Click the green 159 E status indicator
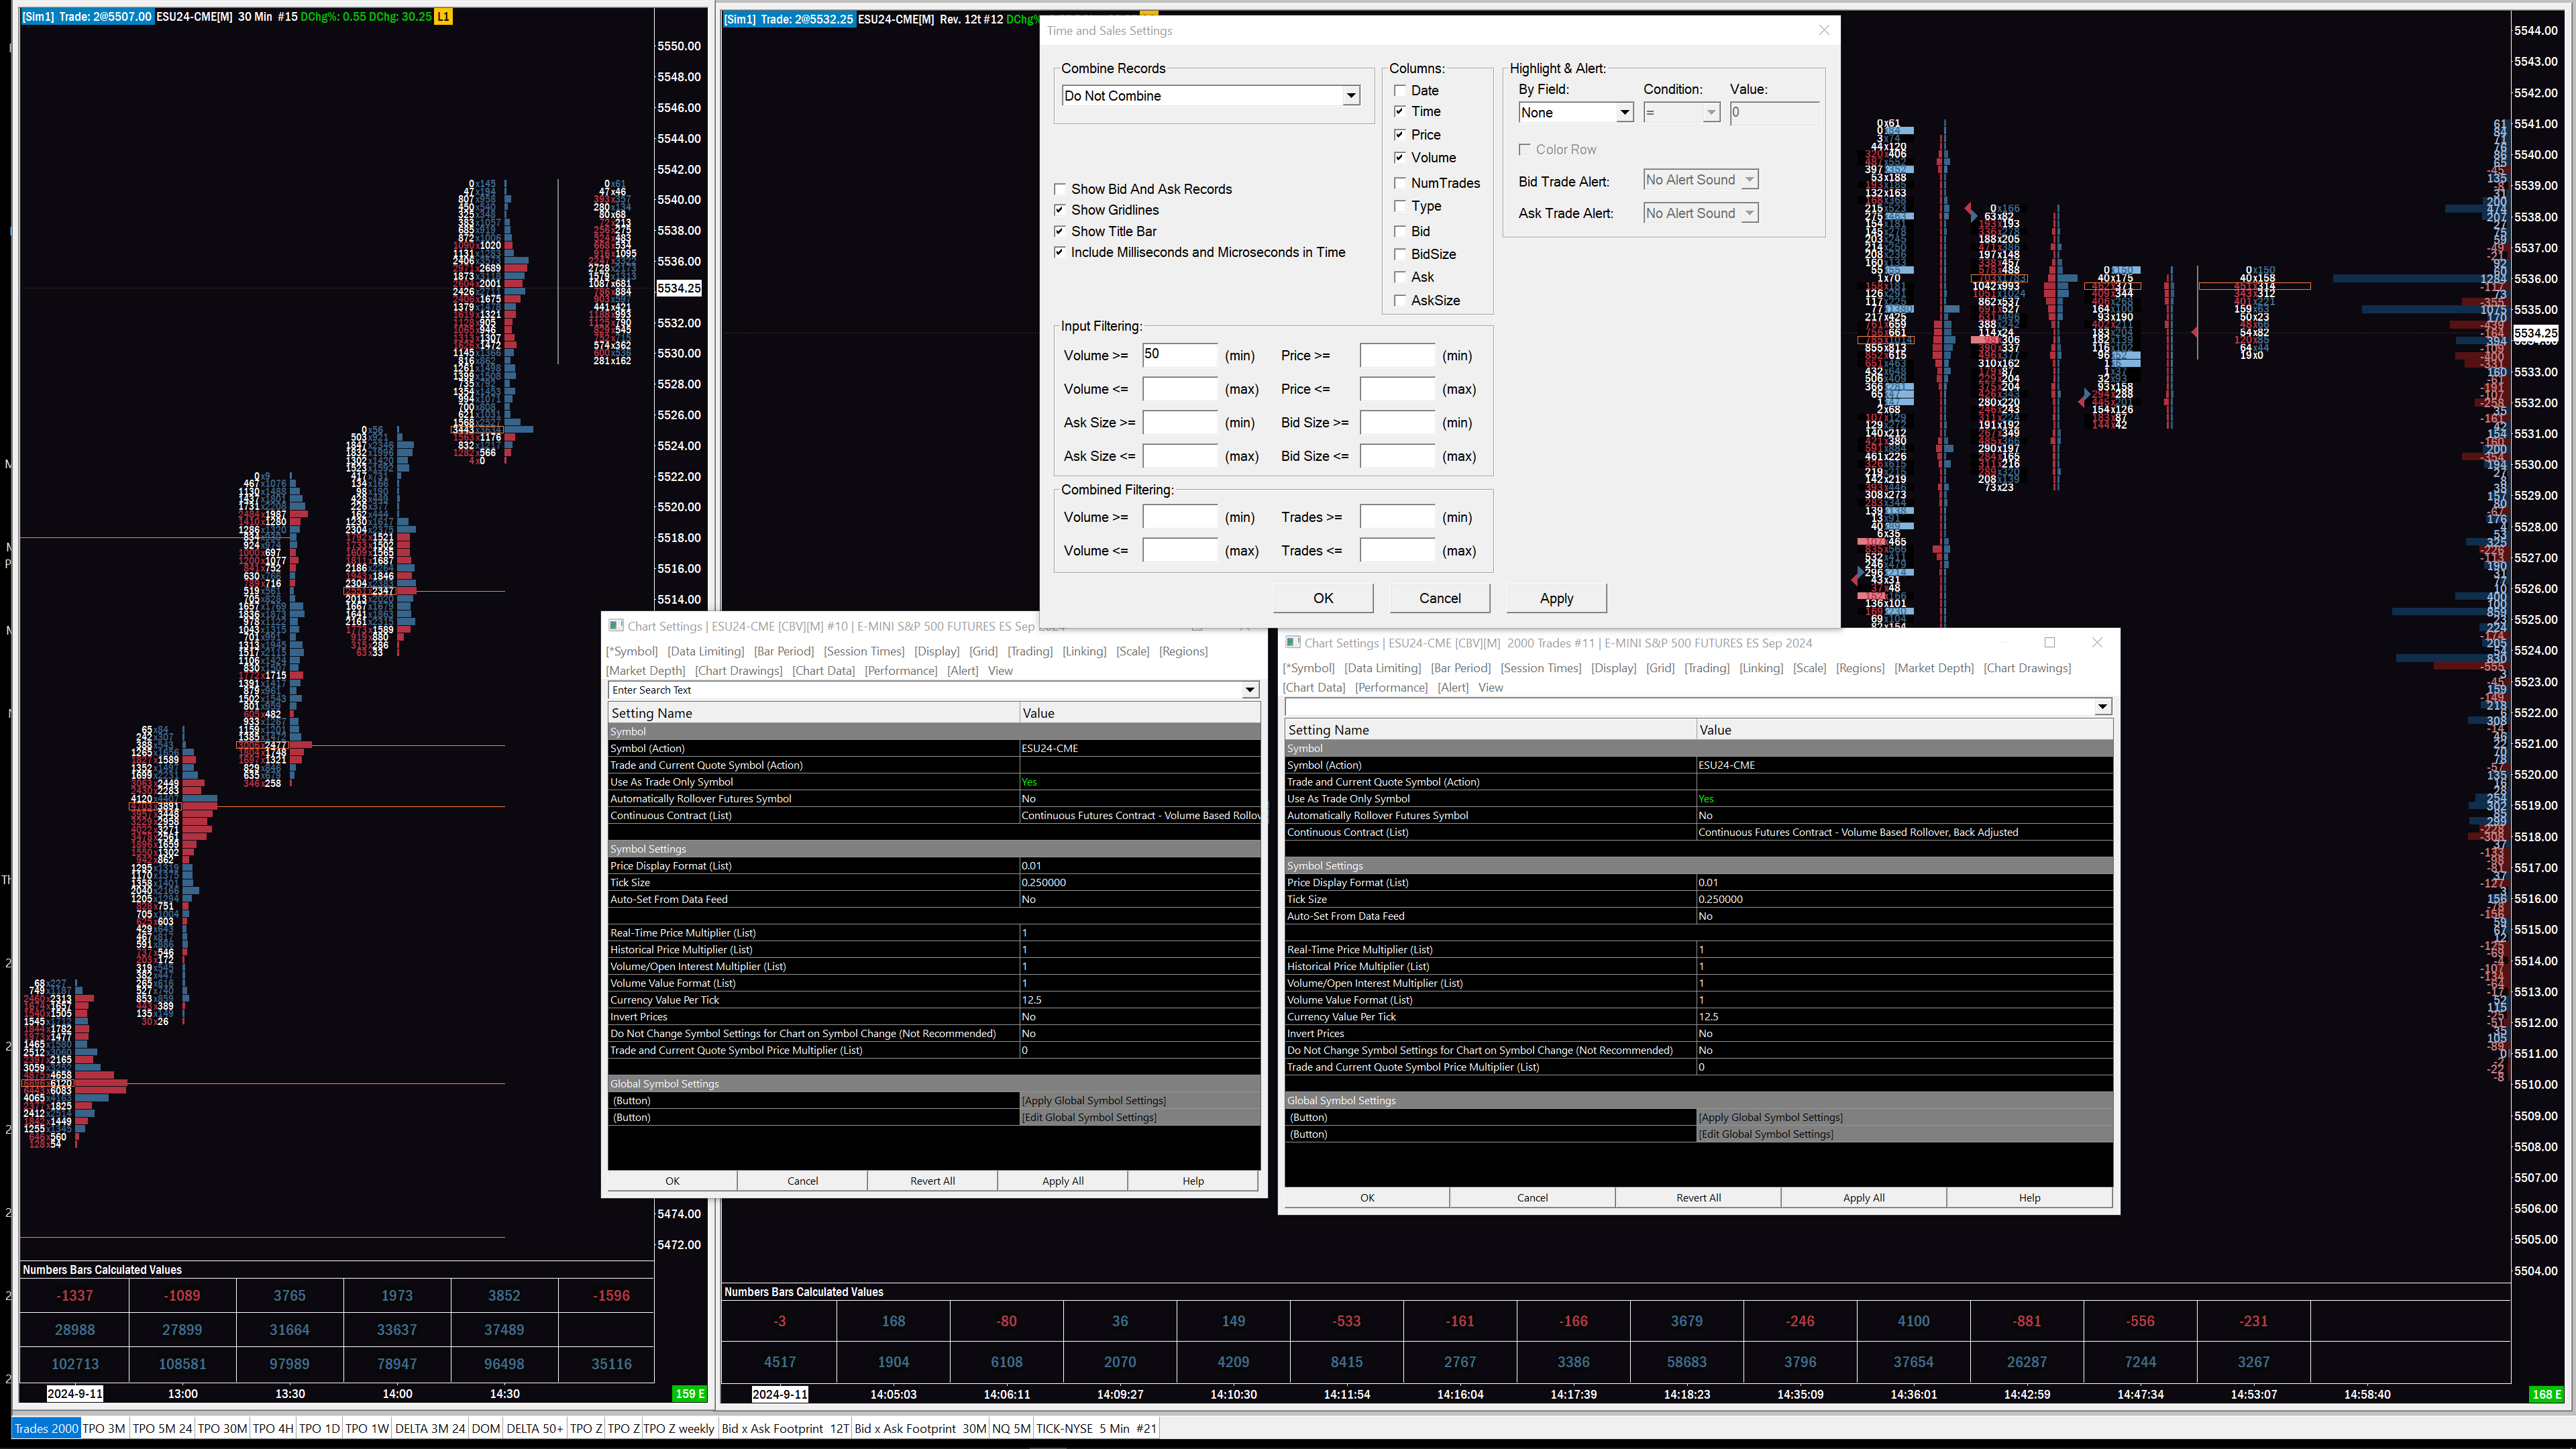Viewport: 2576px width, 1449px height. (x=690, y=1393)
